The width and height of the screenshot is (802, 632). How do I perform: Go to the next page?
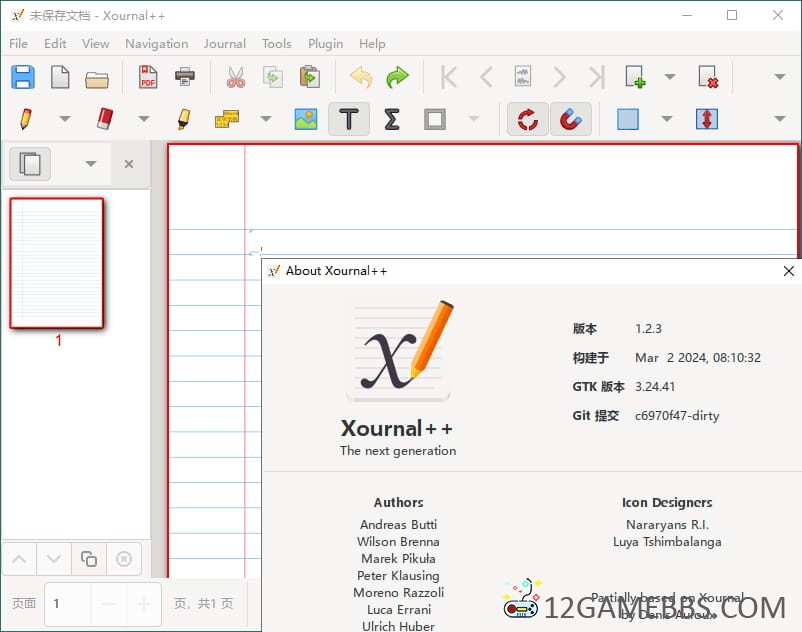tap(560, 77)
